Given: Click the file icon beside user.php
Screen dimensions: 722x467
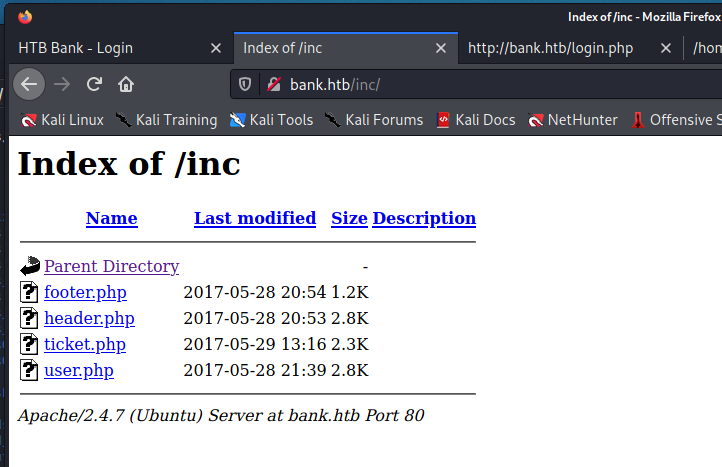Looking at the screenshot, I should [x=30, y=371].
